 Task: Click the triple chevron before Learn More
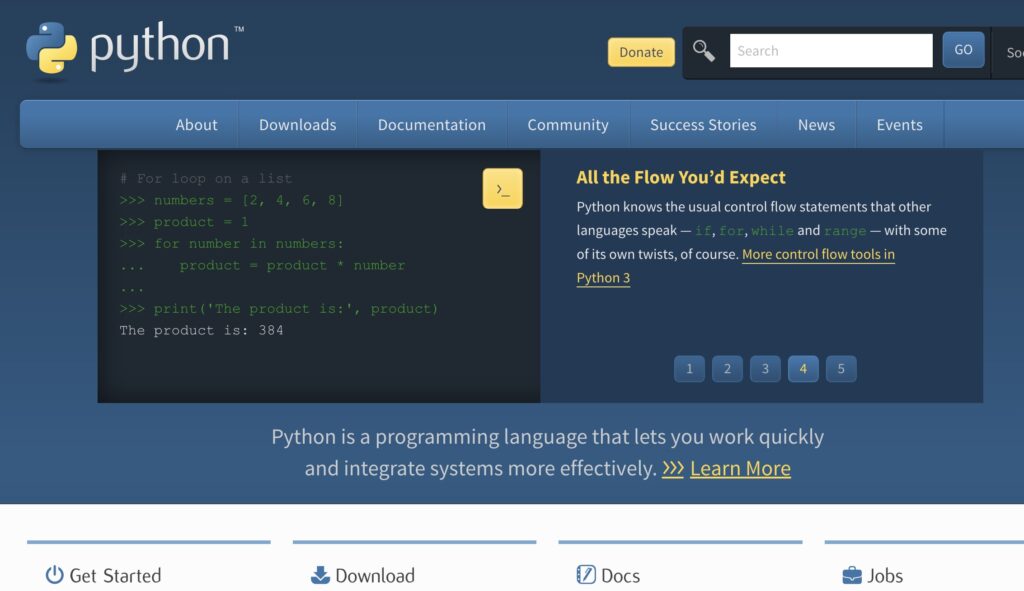coord(673,468)
